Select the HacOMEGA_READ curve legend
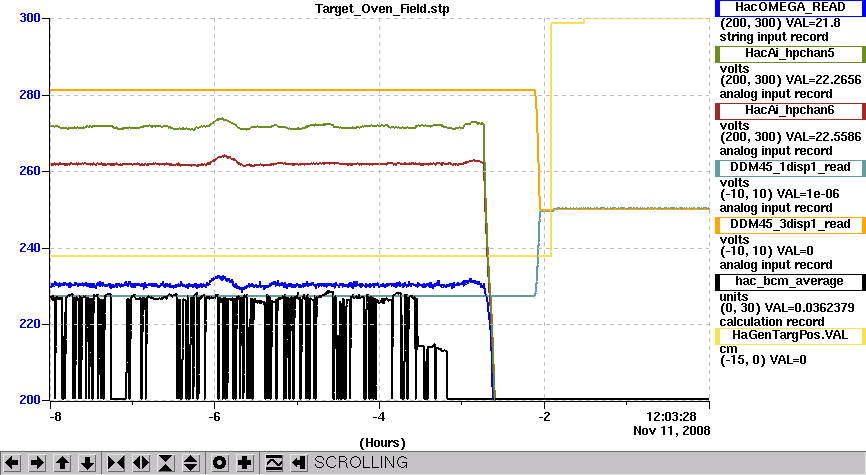 coord(790,8)
